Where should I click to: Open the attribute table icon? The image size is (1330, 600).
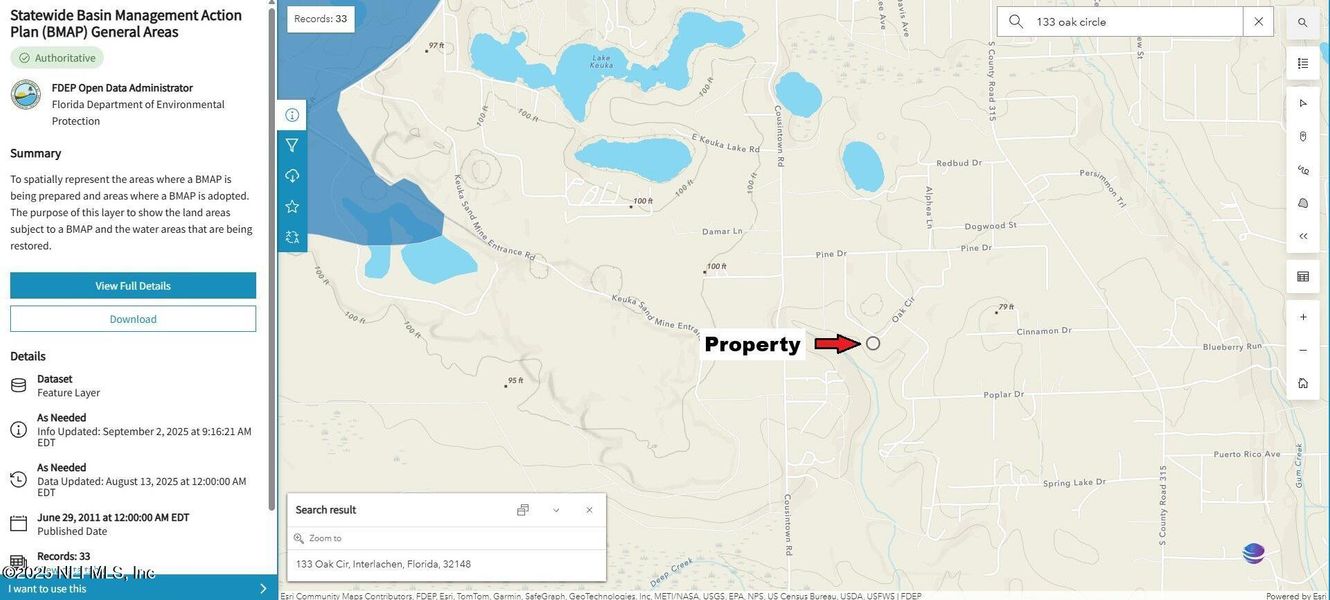(1303, 276)
